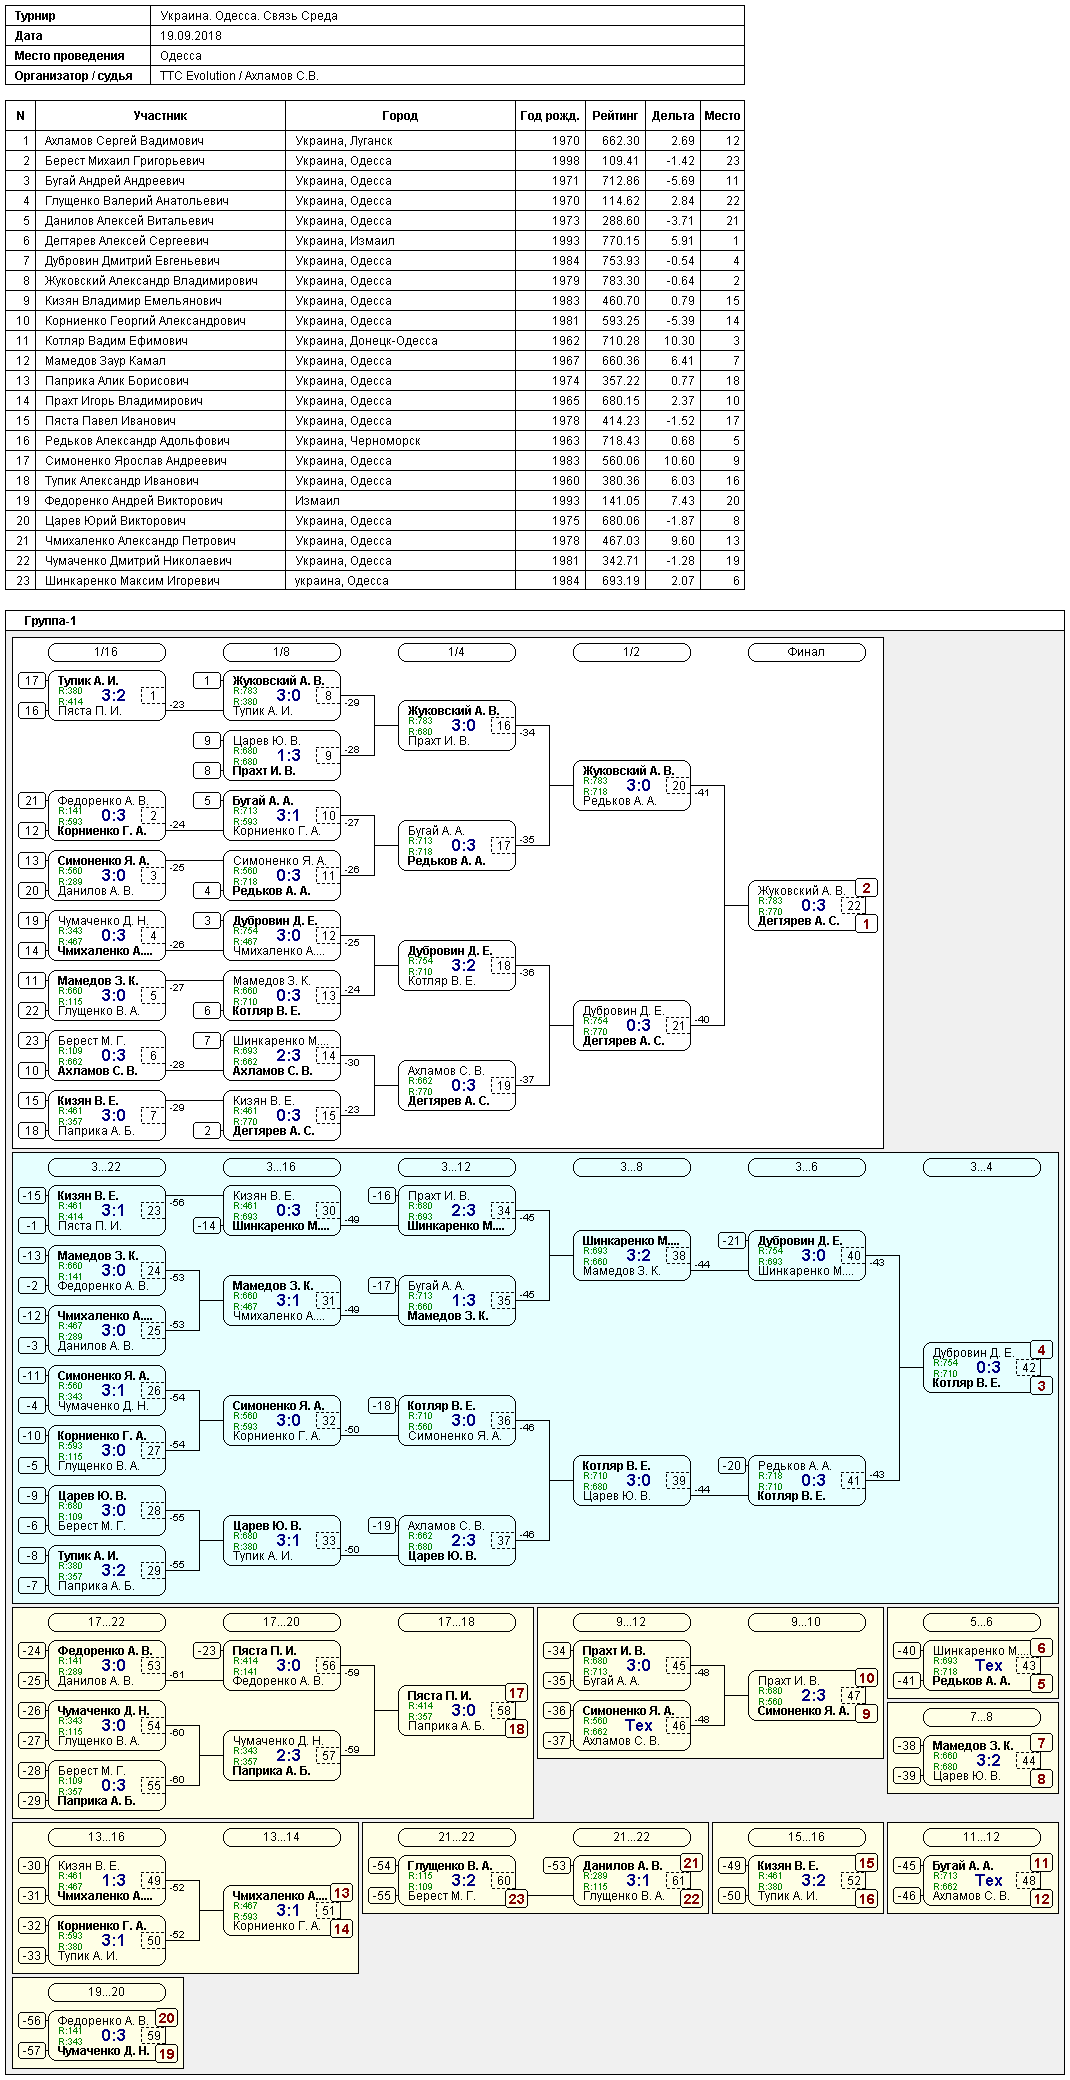Click second place badge next to Жуковский
The height and width of the screenshot is (2080, 1070).
point(866,888)
